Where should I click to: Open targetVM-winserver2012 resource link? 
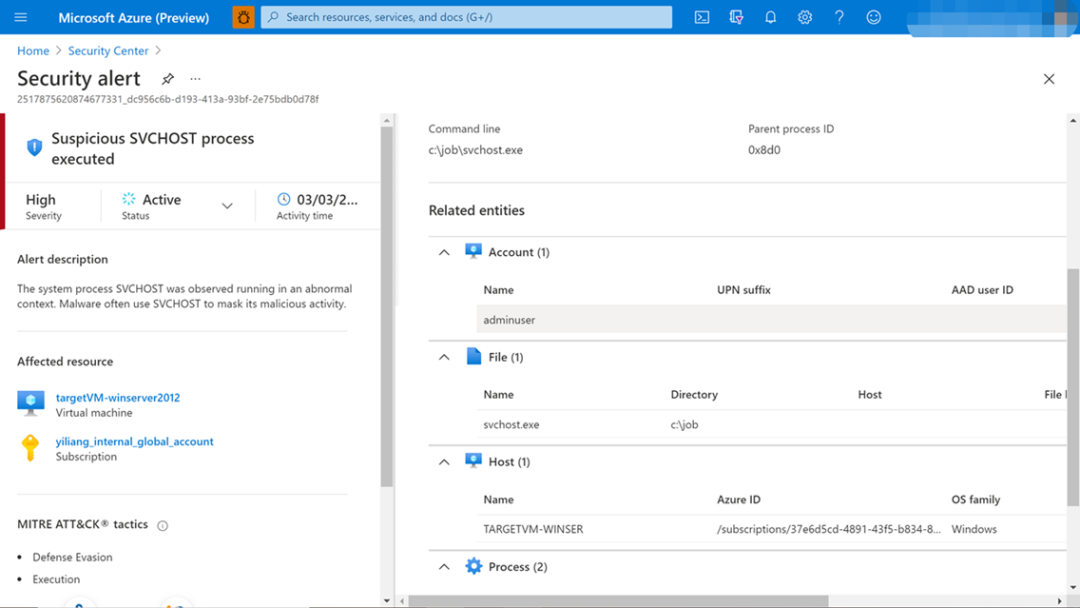118,397
